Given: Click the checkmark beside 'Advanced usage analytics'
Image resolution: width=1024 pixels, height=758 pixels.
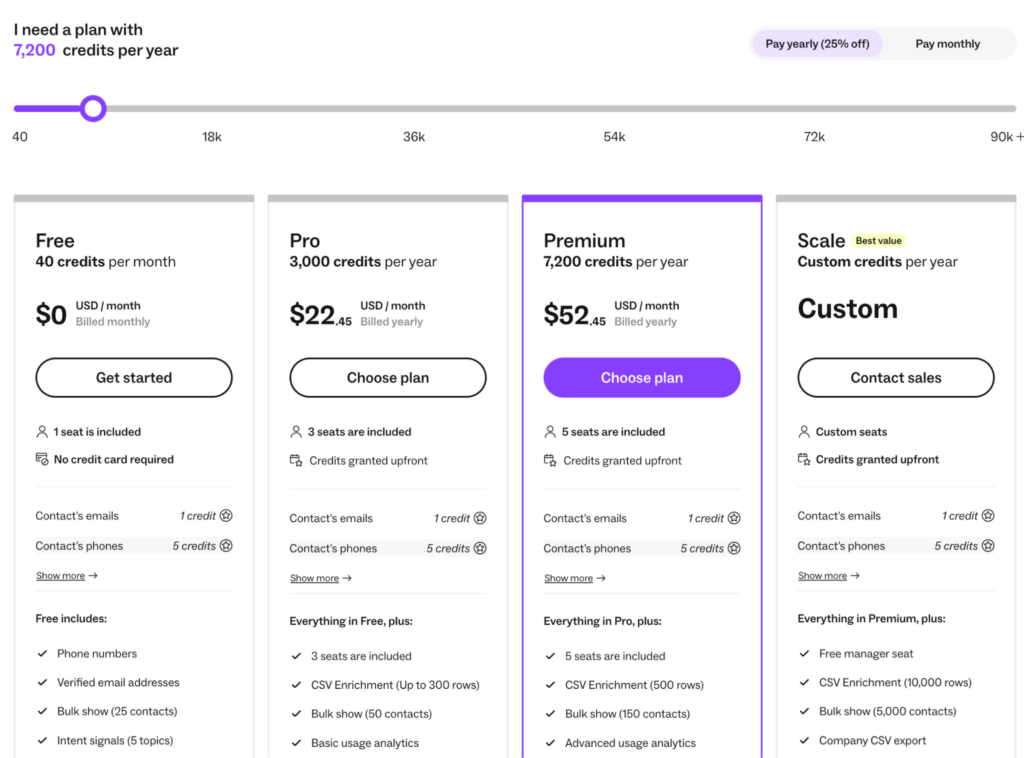Looking at the screenshot, I should click(551, 743).
